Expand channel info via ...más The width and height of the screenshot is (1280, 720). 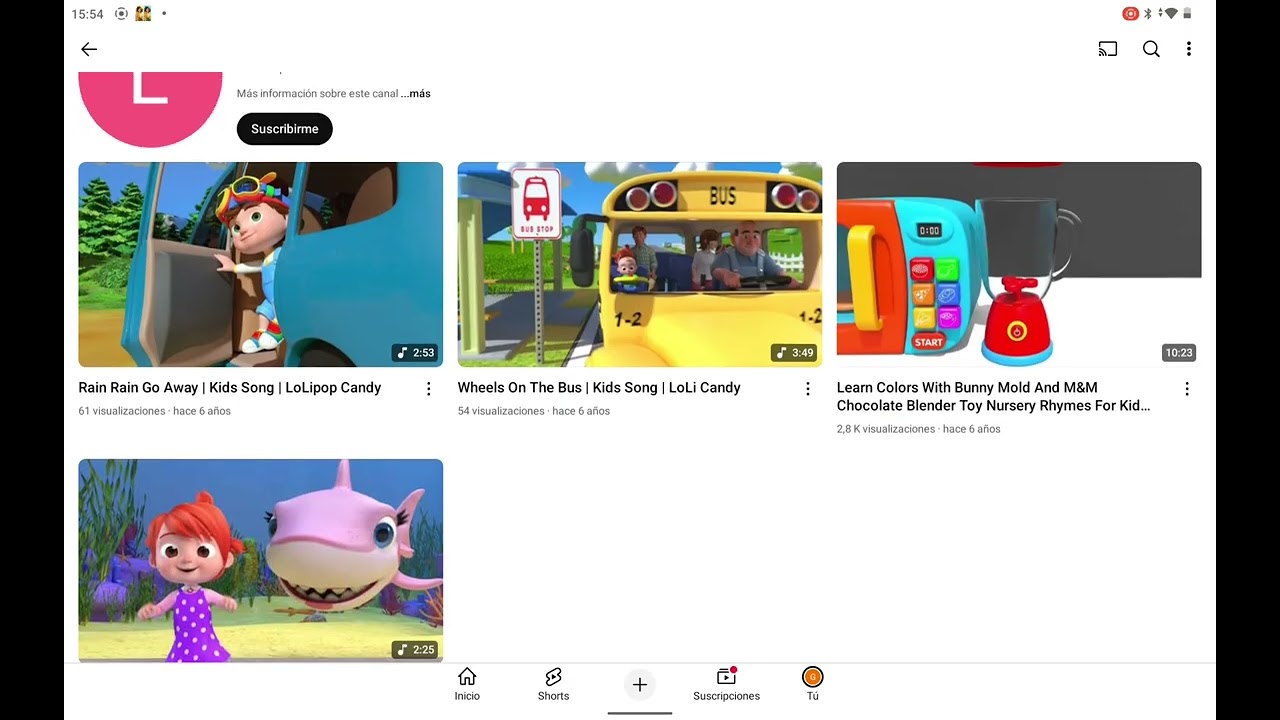(416, 94)
